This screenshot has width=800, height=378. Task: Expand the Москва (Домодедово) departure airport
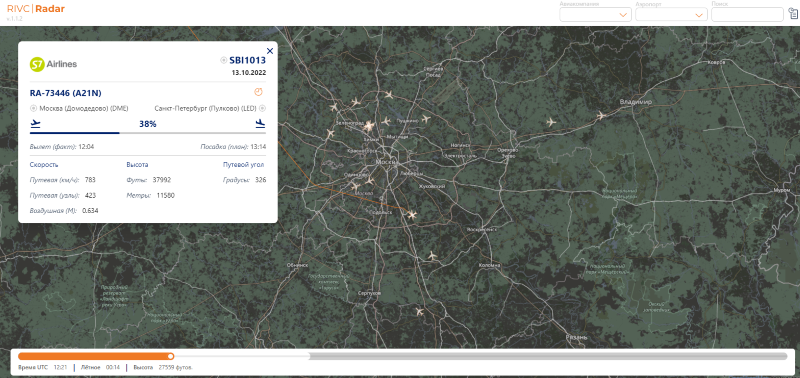point(34,108)
